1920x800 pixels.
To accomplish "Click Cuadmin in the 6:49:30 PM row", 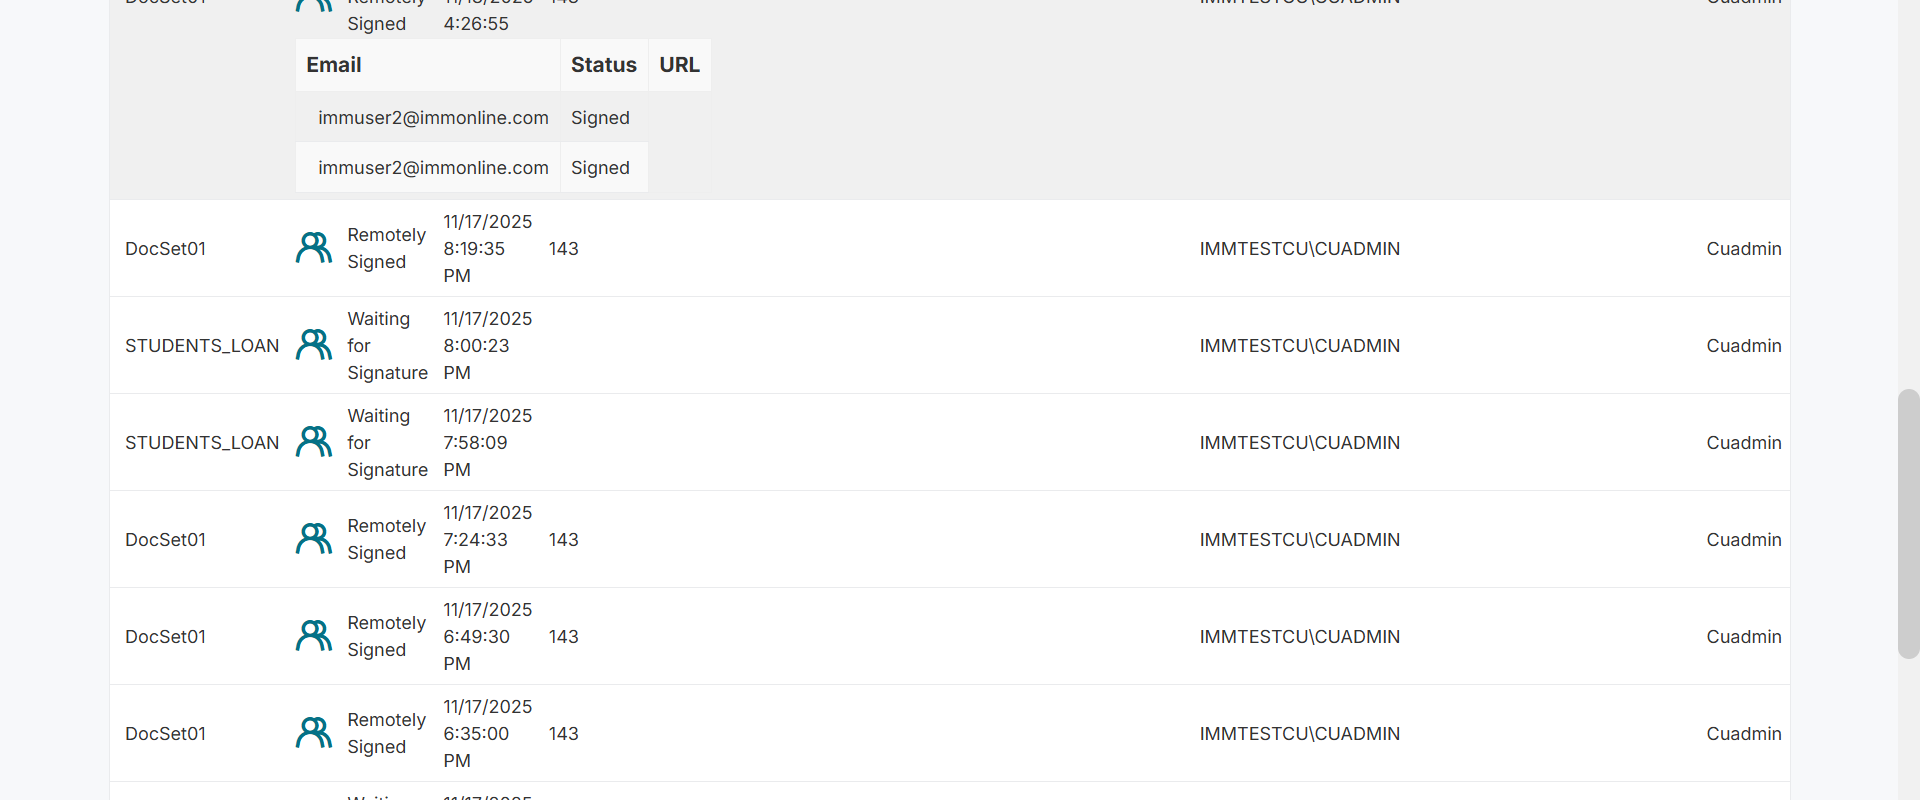I will coord(1743,637).
